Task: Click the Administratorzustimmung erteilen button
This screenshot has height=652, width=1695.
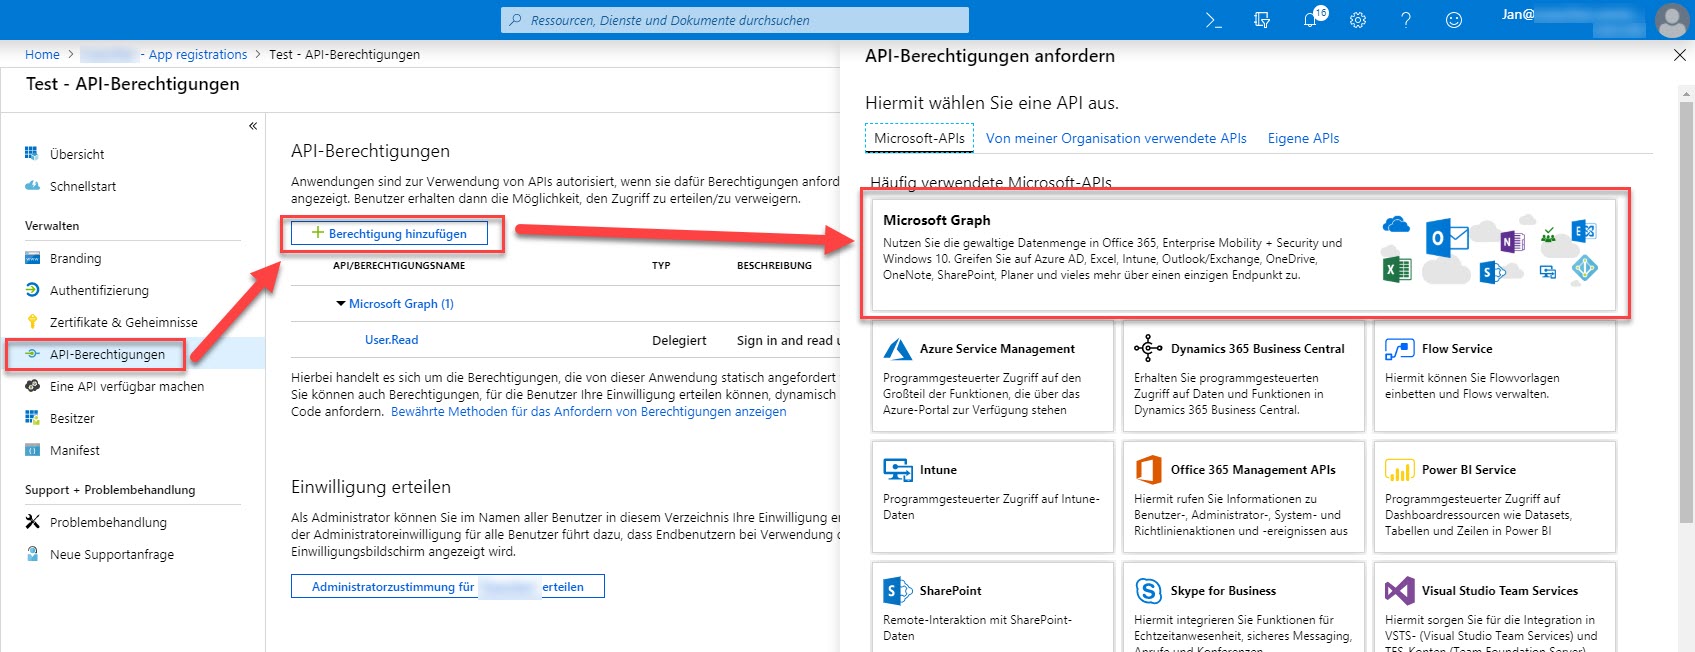Action: coord(448,586)
